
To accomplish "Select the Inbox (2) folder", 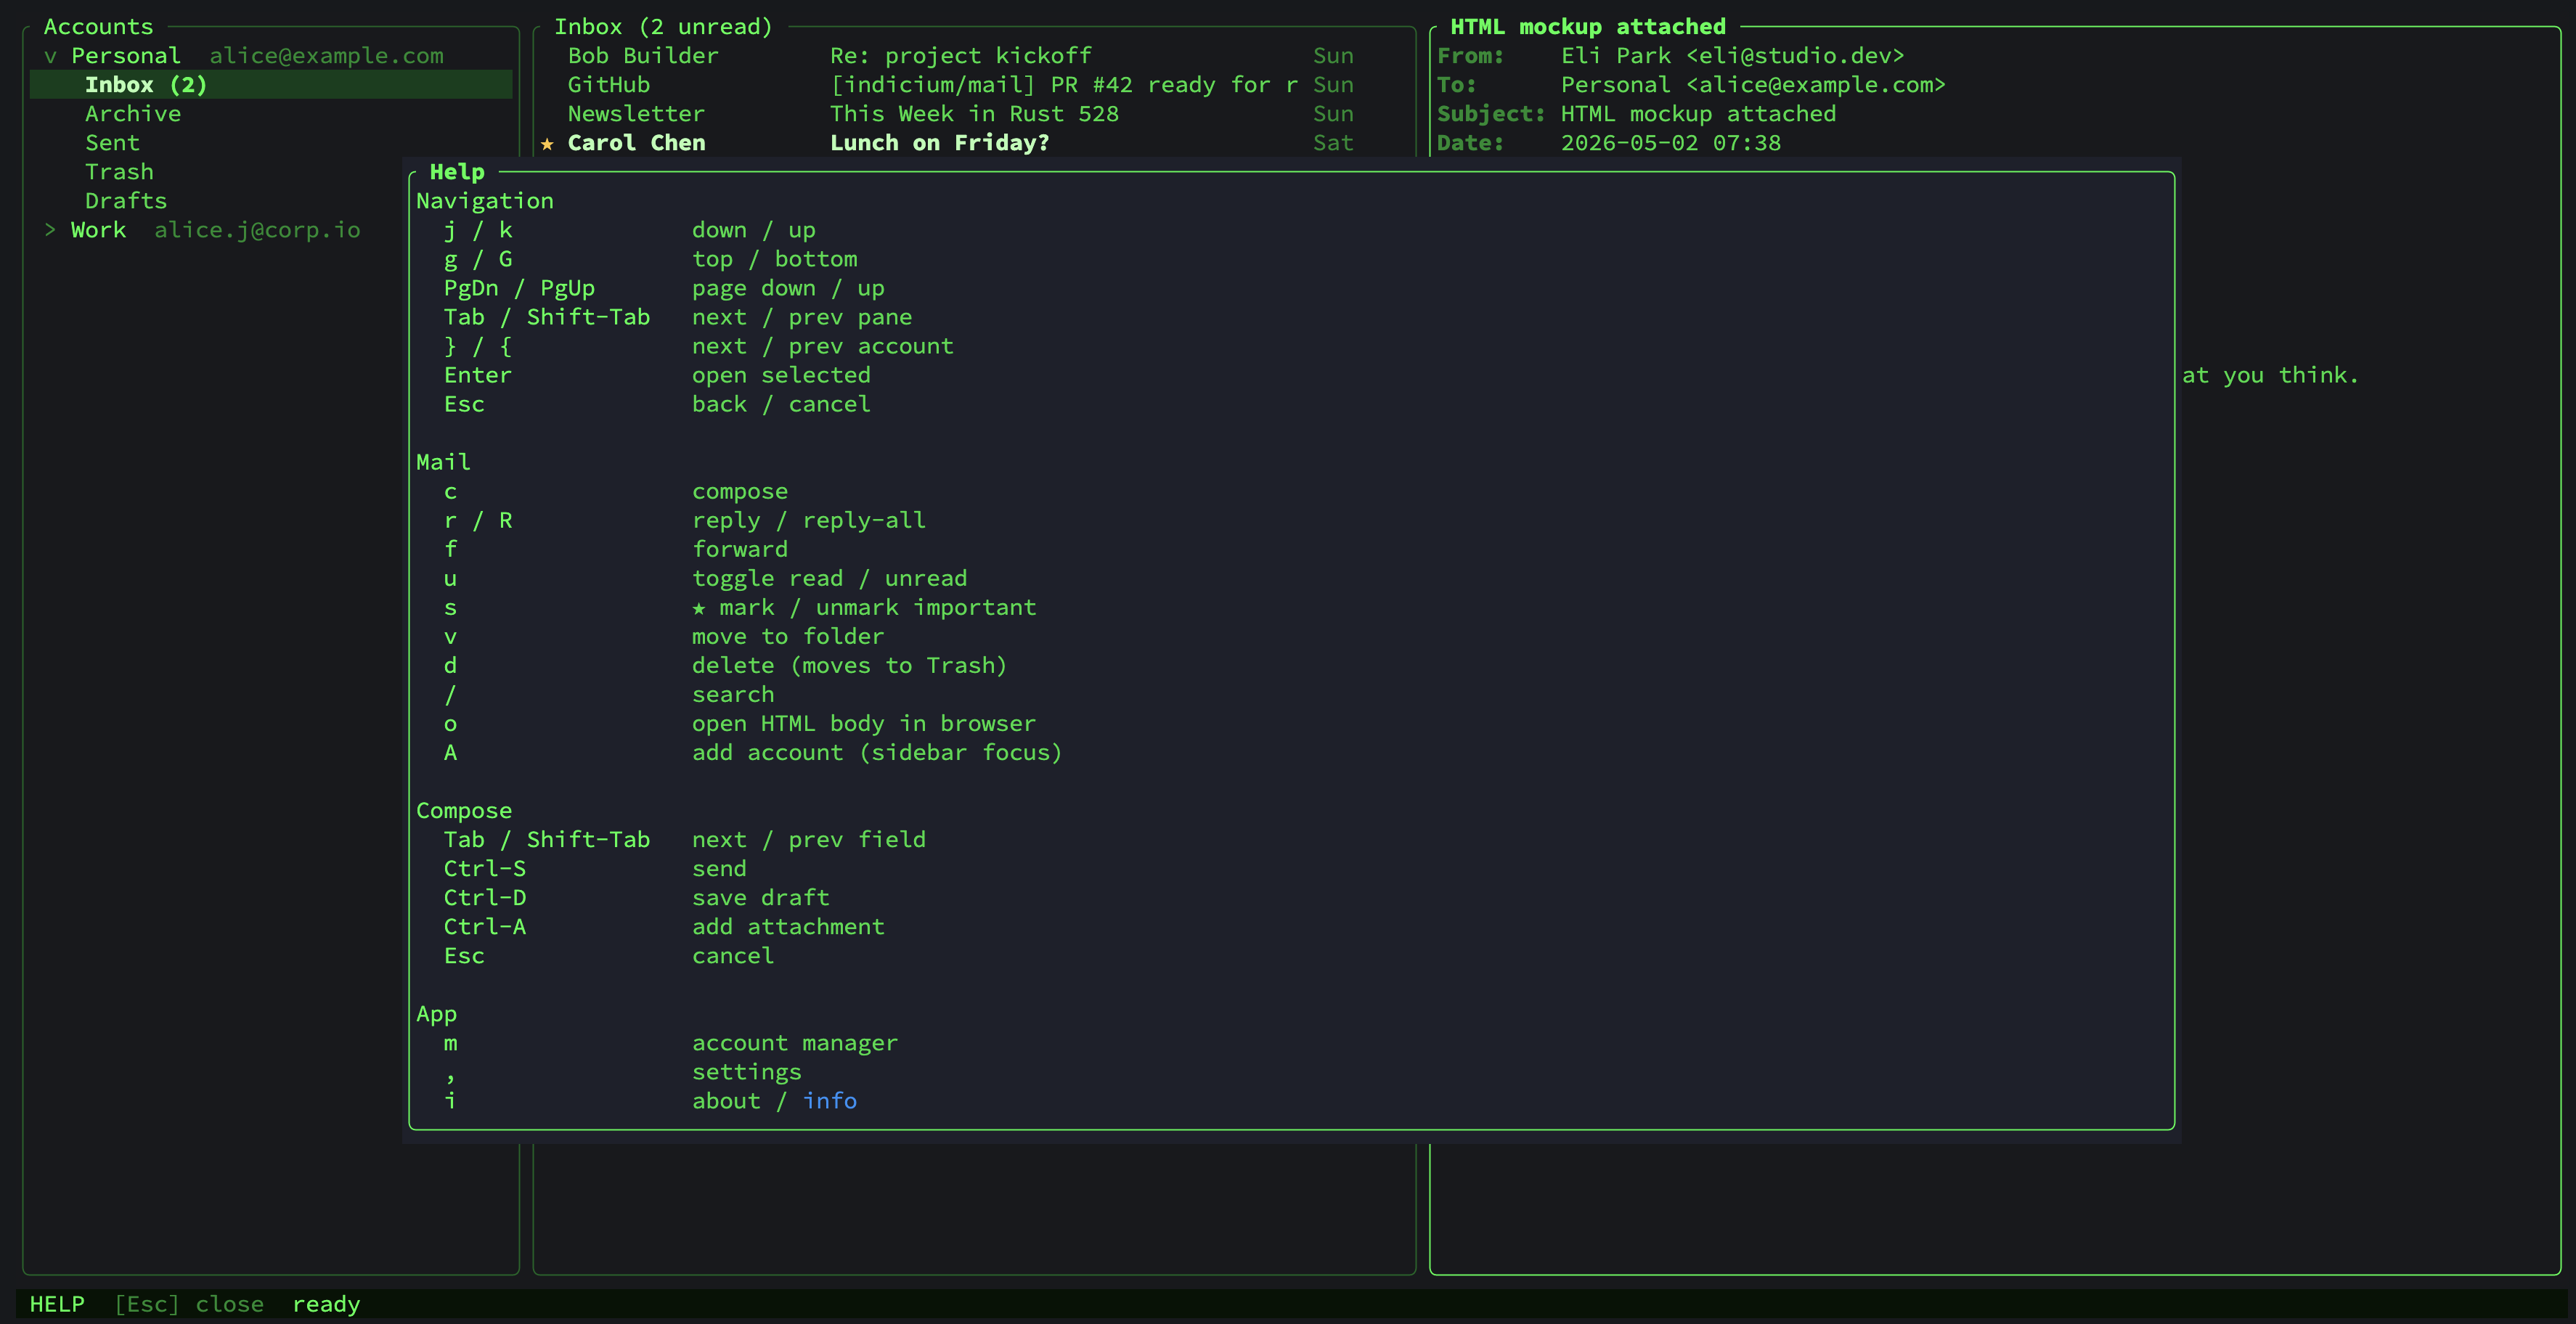I will [271, 85].
